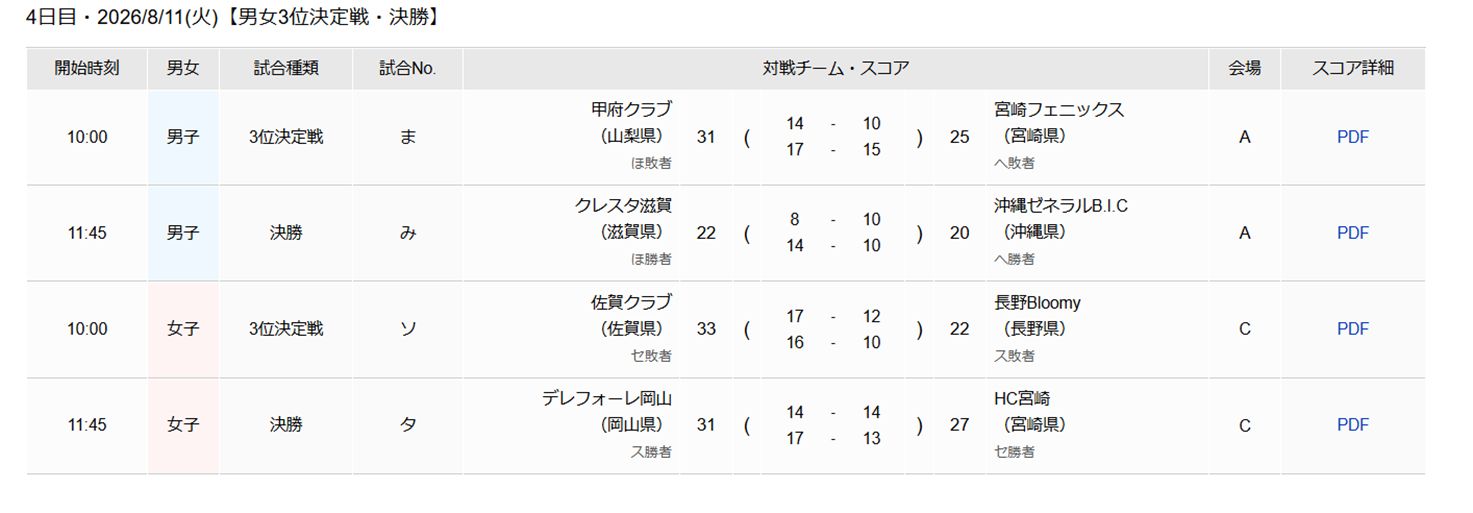Image resolution: width=1473 pixels, height=513 pixels.
Task: Open PDF for デレフォーレ岡山 vs HC宮崎 final
Action: (1352, 425)
